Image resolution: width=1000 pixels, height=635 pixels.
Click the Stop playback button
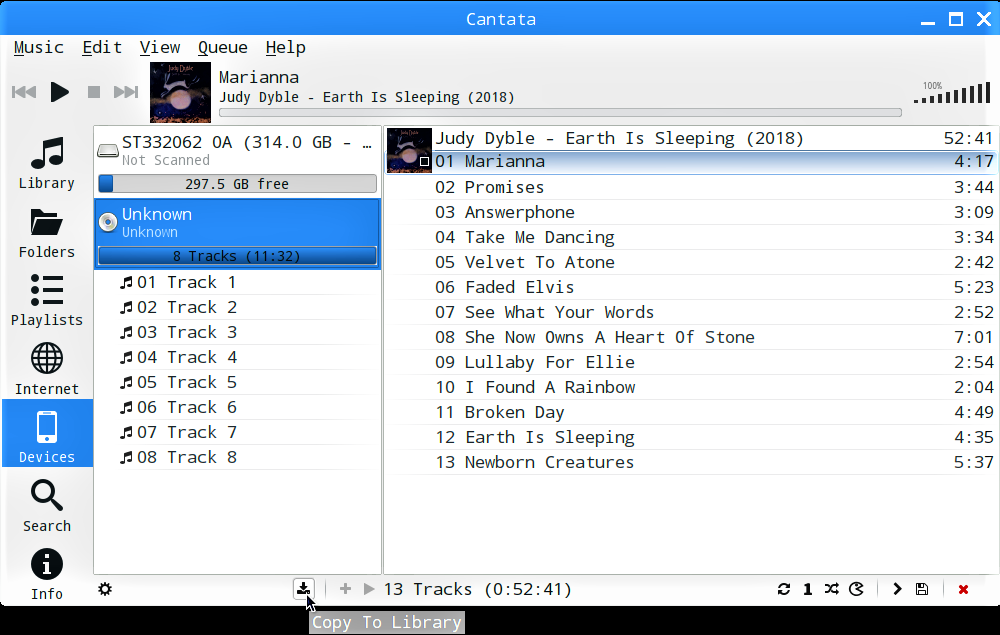tap(94, 92)
